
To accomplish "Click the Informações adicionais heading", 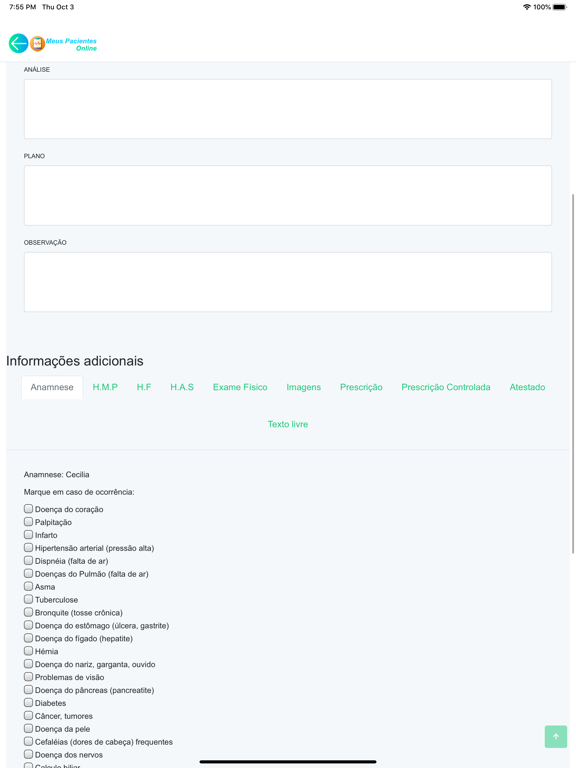I will 74,361.
